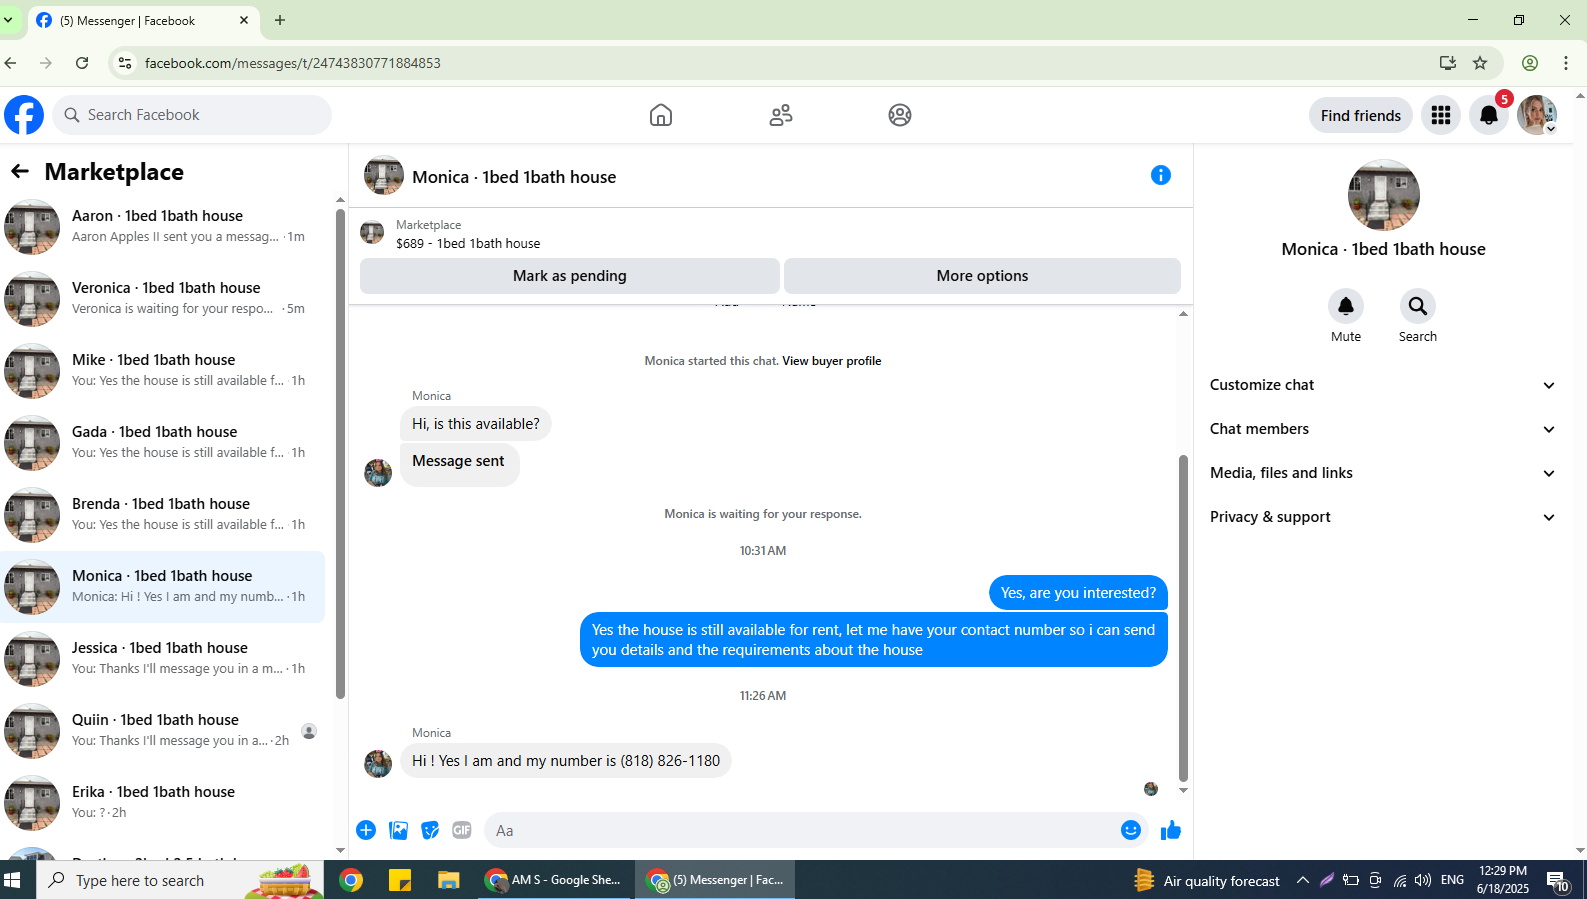
Task: Open the Facebook Home feed icon
Action: point(661,115)
